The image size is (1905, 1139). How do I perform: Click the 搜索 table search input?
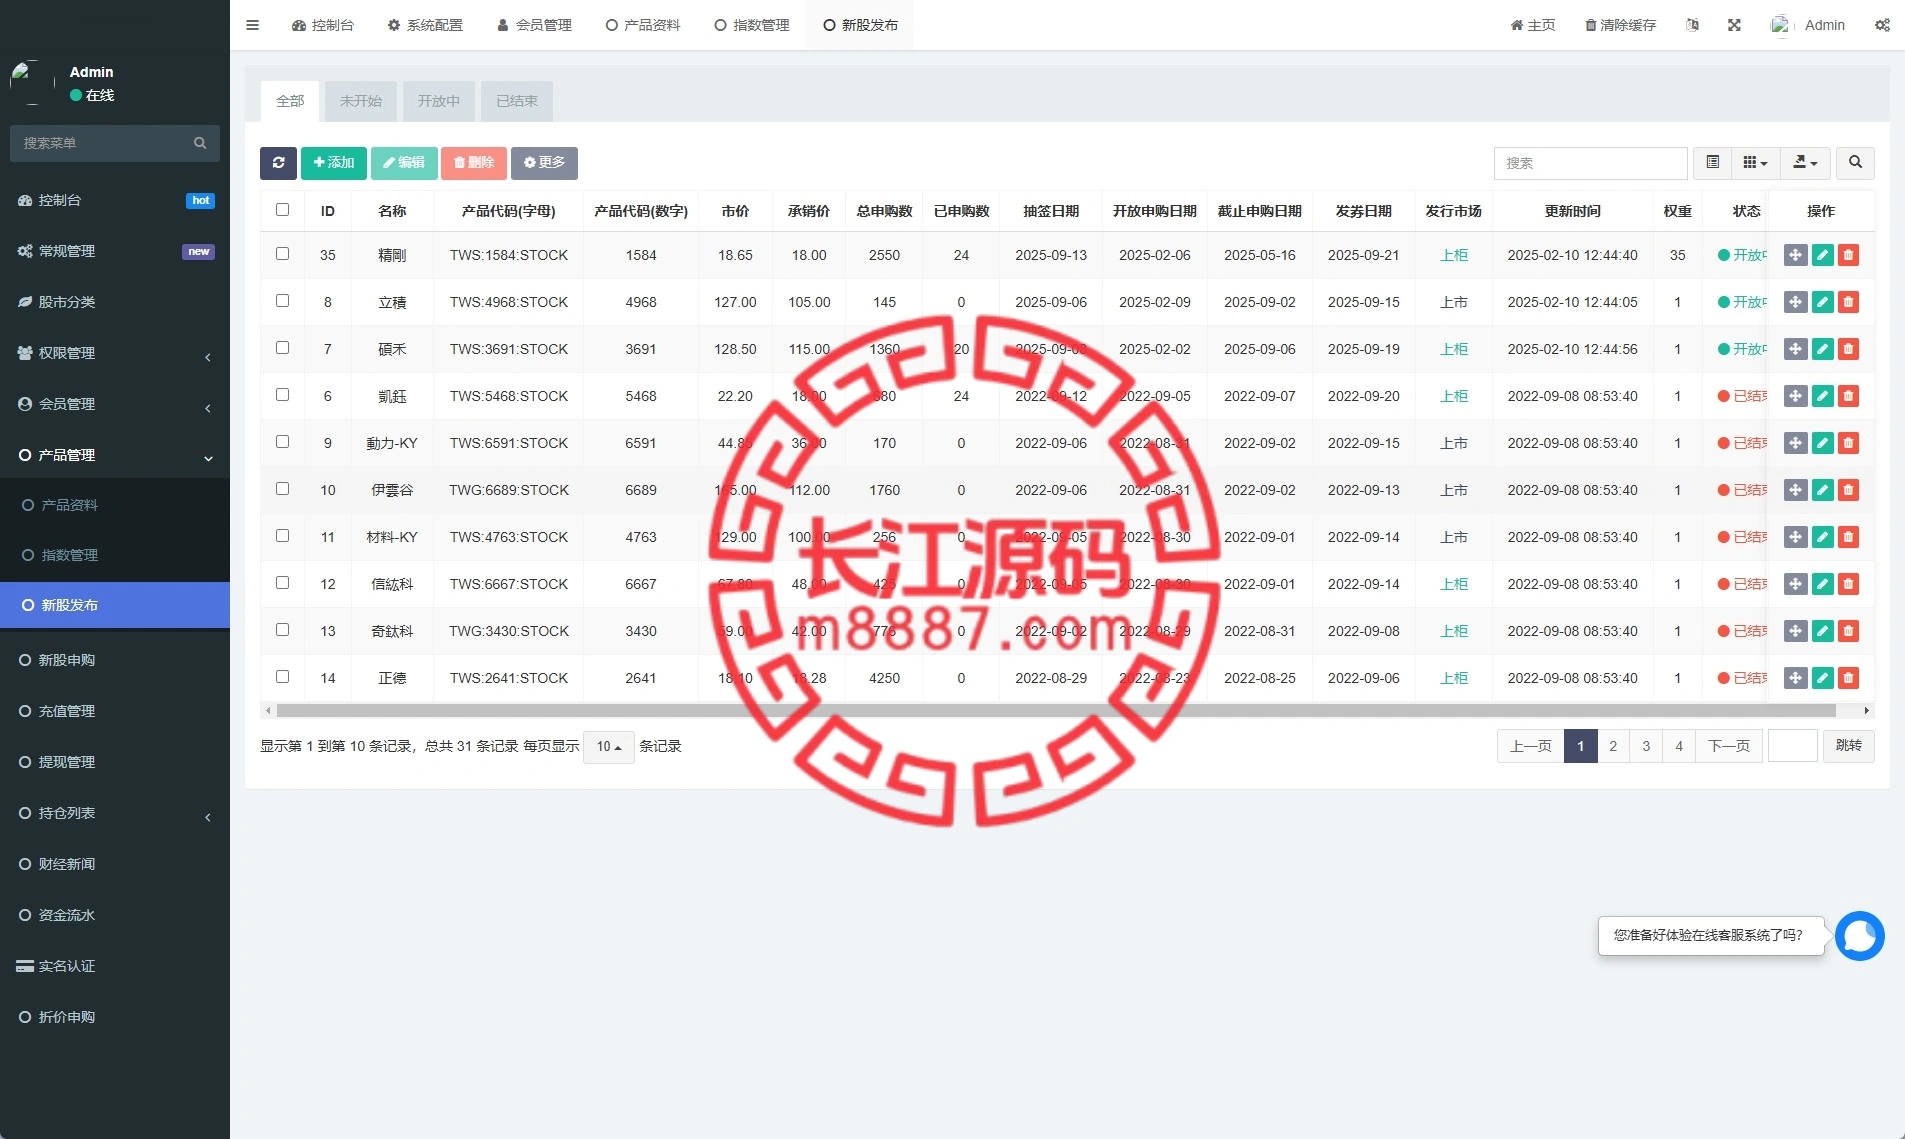click(1590, 163)
